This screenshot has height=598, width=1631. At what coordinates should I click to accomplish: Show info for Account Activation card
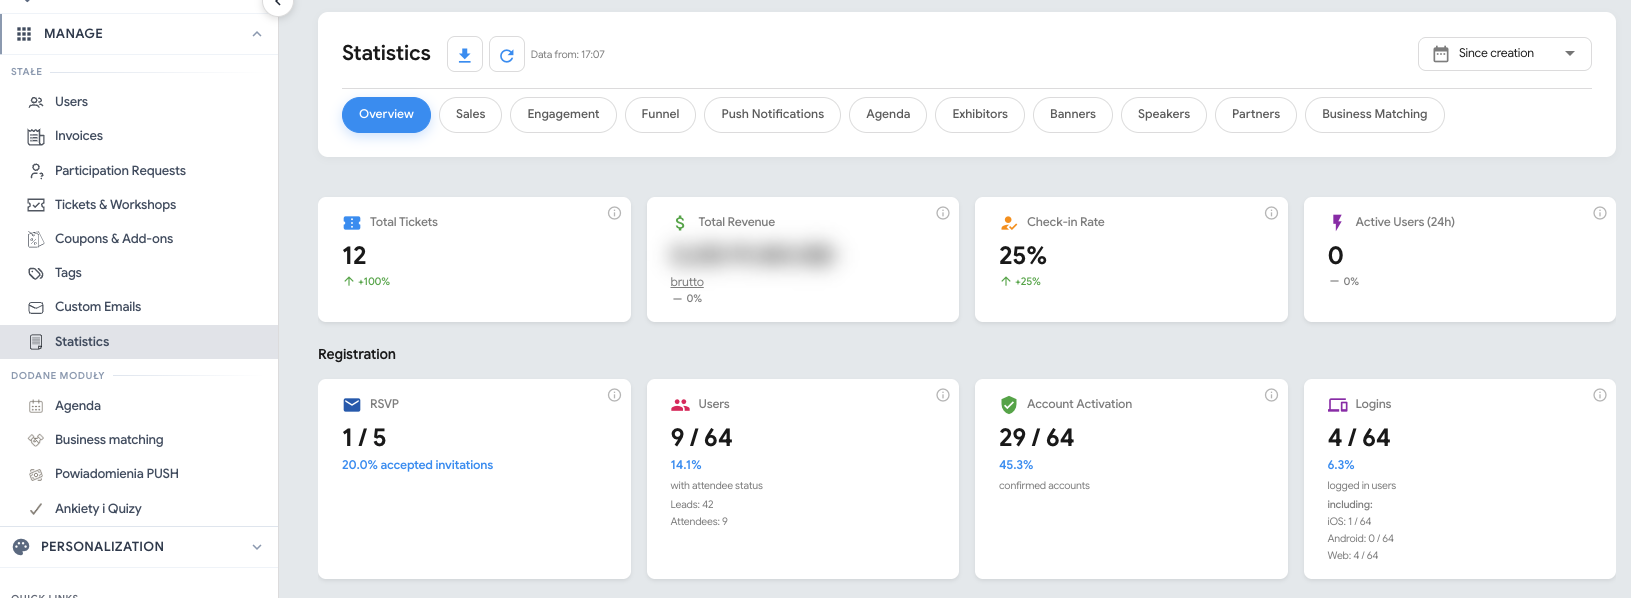(1271, 395)
